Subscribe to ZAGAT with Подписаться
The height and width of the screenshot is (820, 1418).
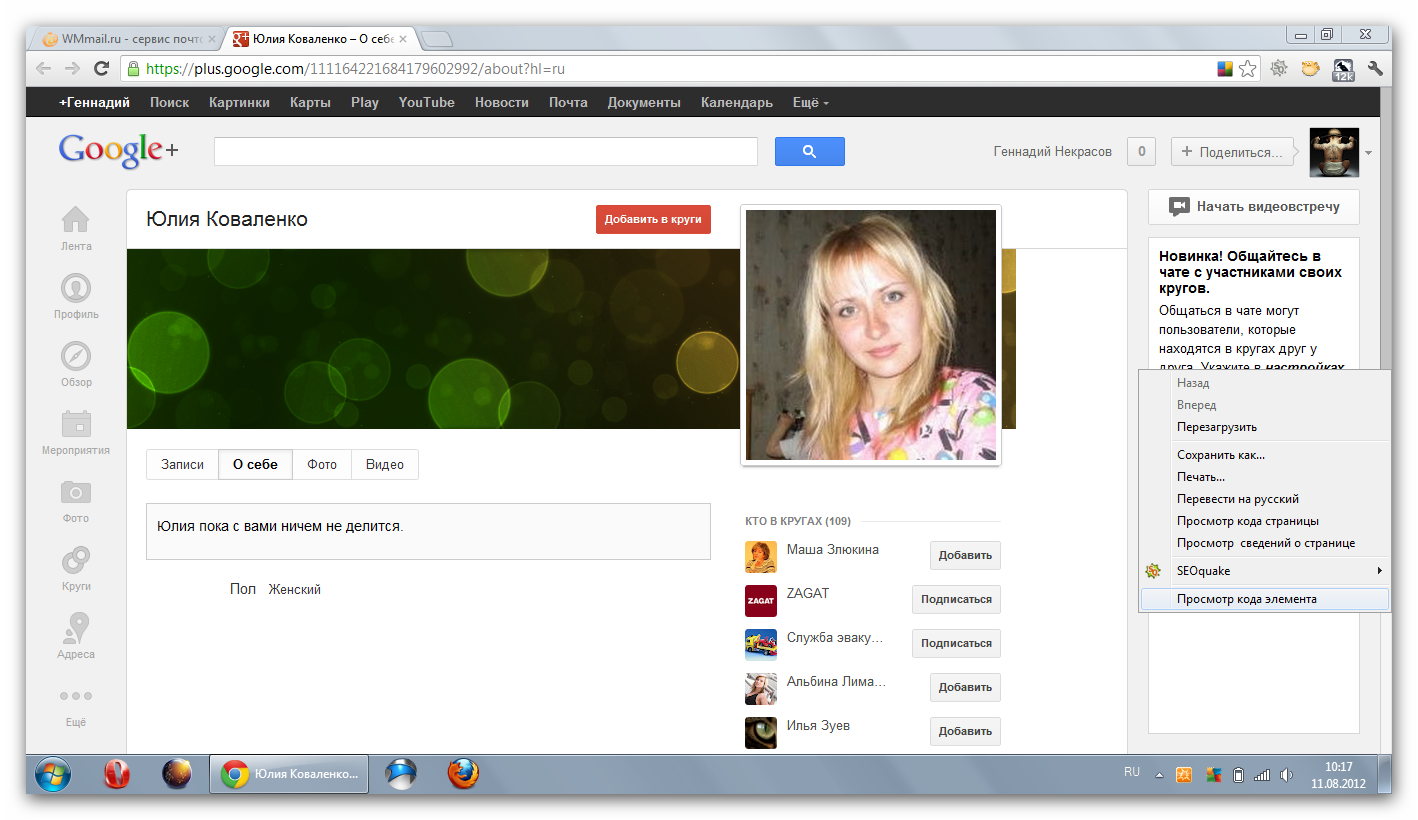click(956, 600)
